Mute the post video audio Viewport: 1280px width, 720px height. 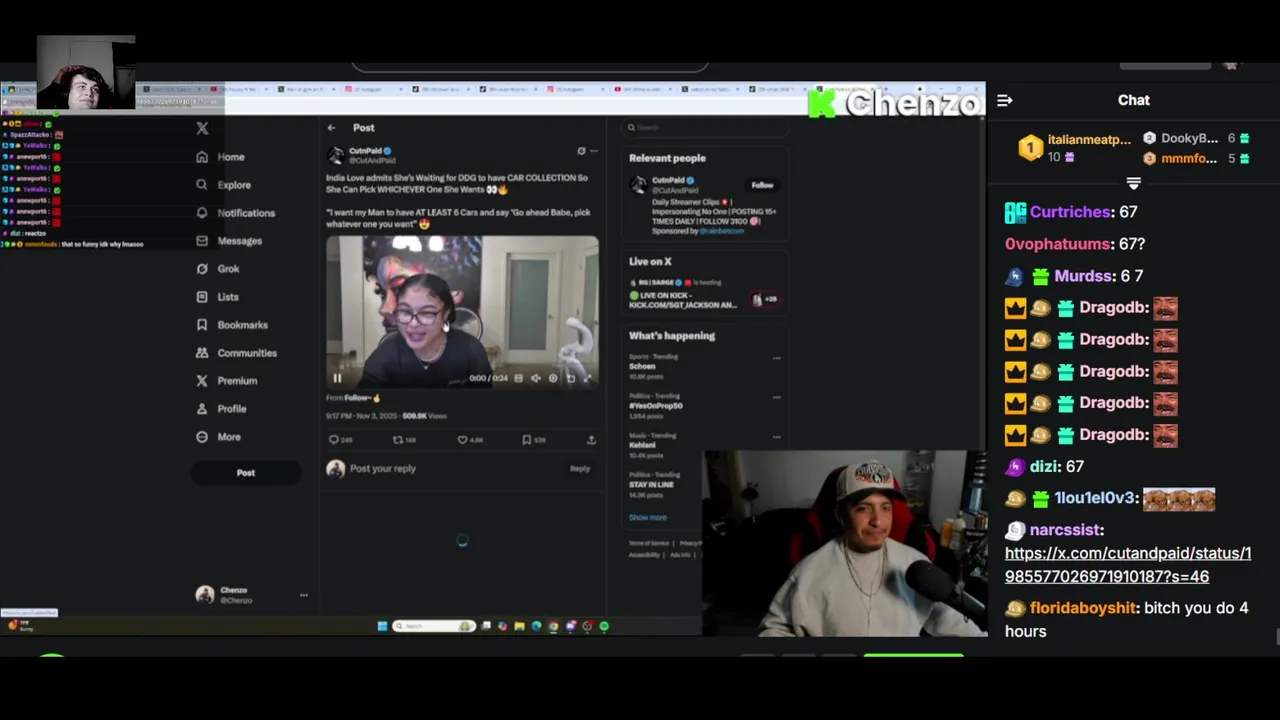[535, 378]
